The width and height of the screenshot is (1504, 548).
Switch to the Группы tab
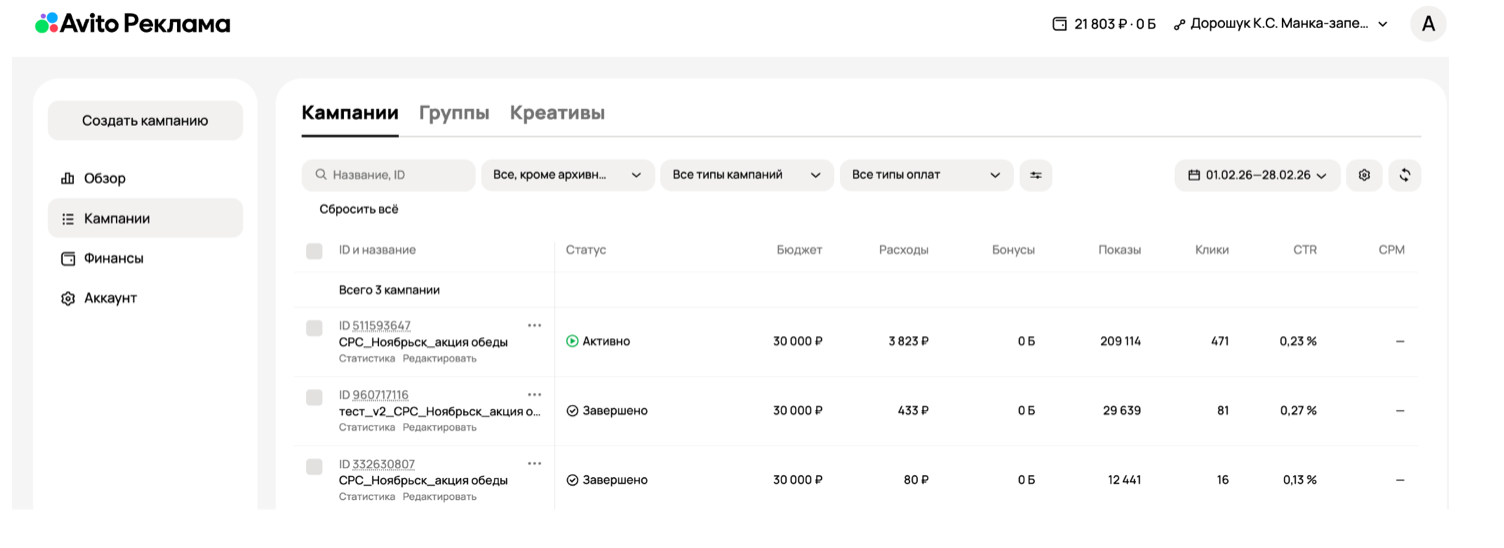pos(454,113)
